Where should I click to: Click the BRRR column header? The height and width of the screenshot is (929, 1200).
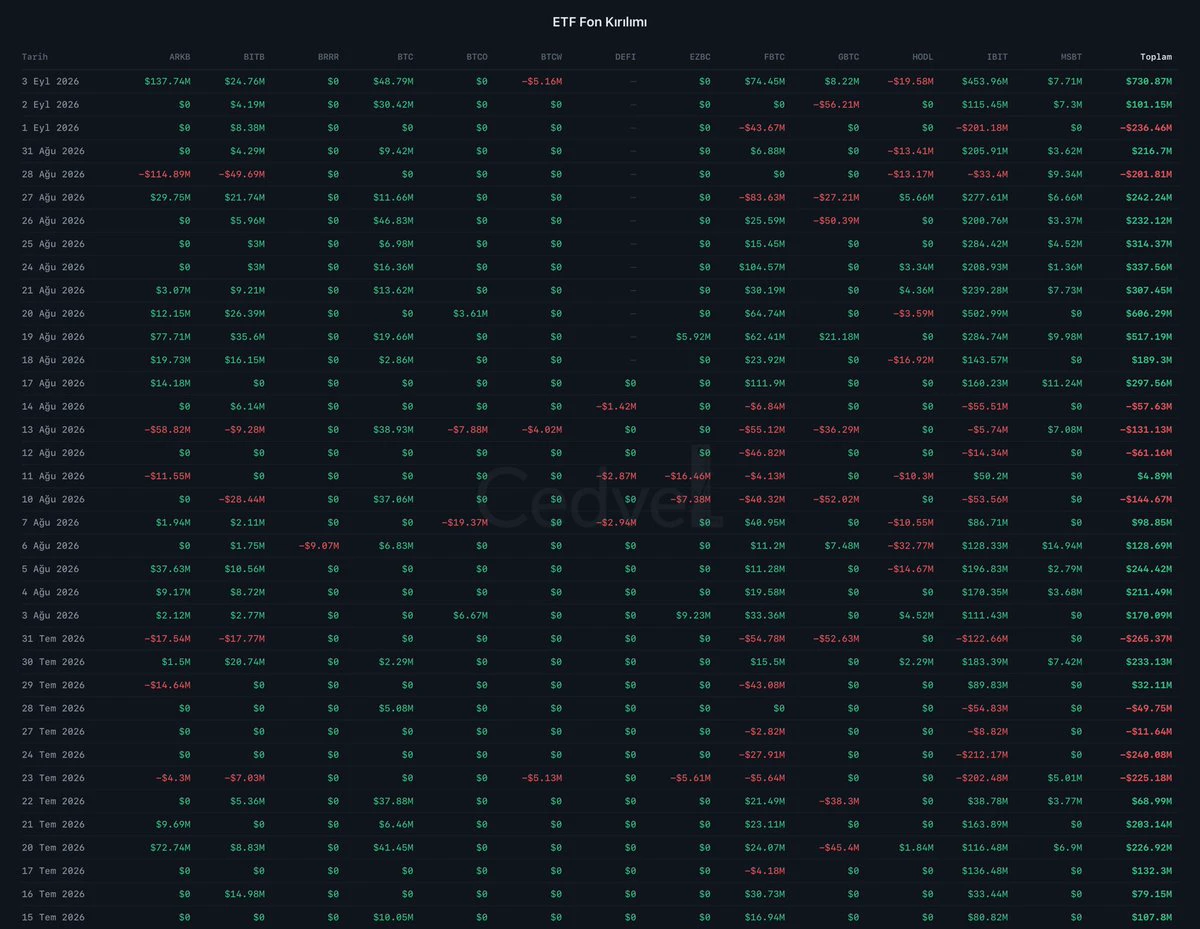[328, 57]
